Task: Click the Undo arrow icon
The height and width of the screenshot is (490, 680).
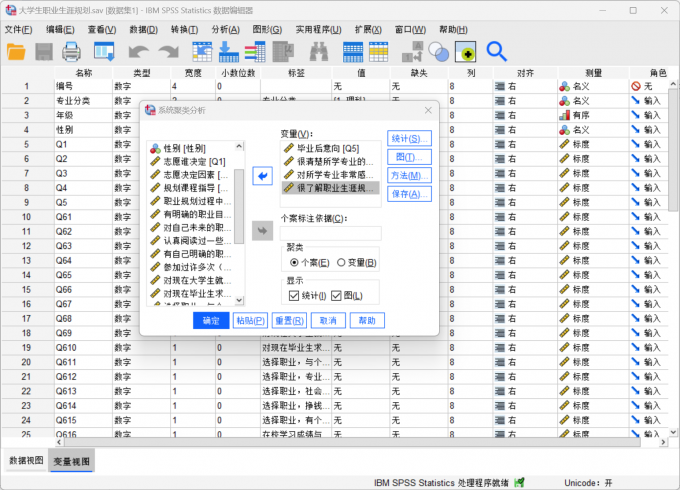Action: pos(139,52)
